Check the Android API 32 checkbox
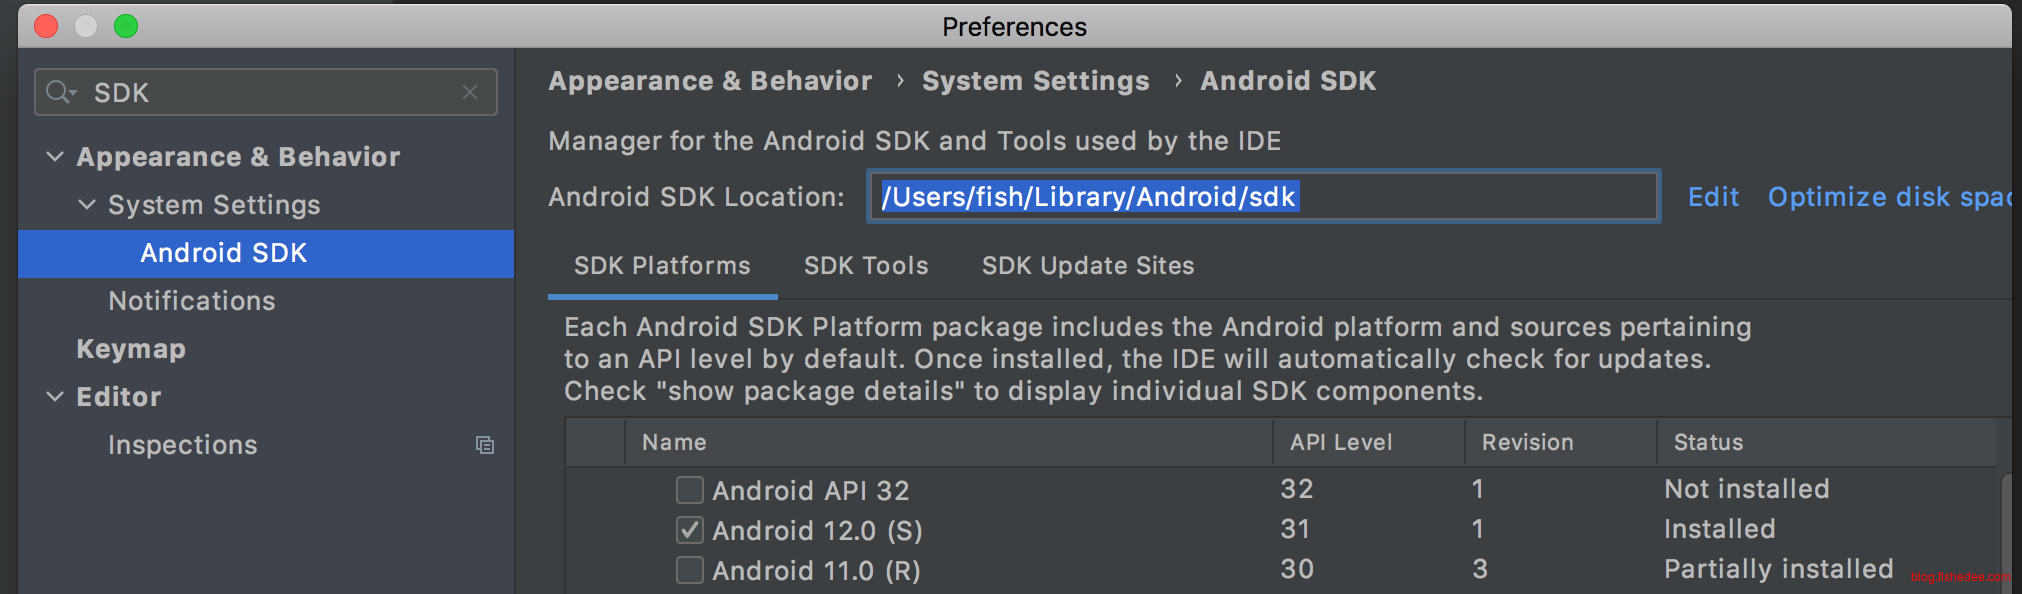This screenshot has width=2022, height=594. point(690,490)
